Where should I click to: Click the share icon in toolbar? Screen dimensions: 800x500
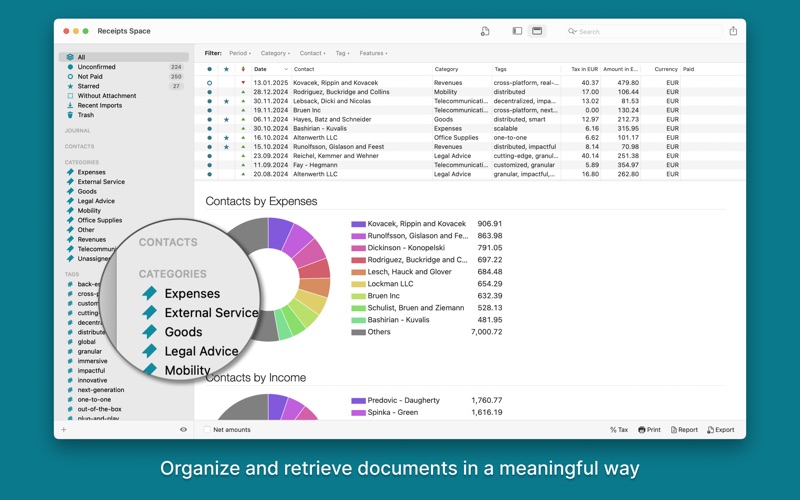[733, 31]
